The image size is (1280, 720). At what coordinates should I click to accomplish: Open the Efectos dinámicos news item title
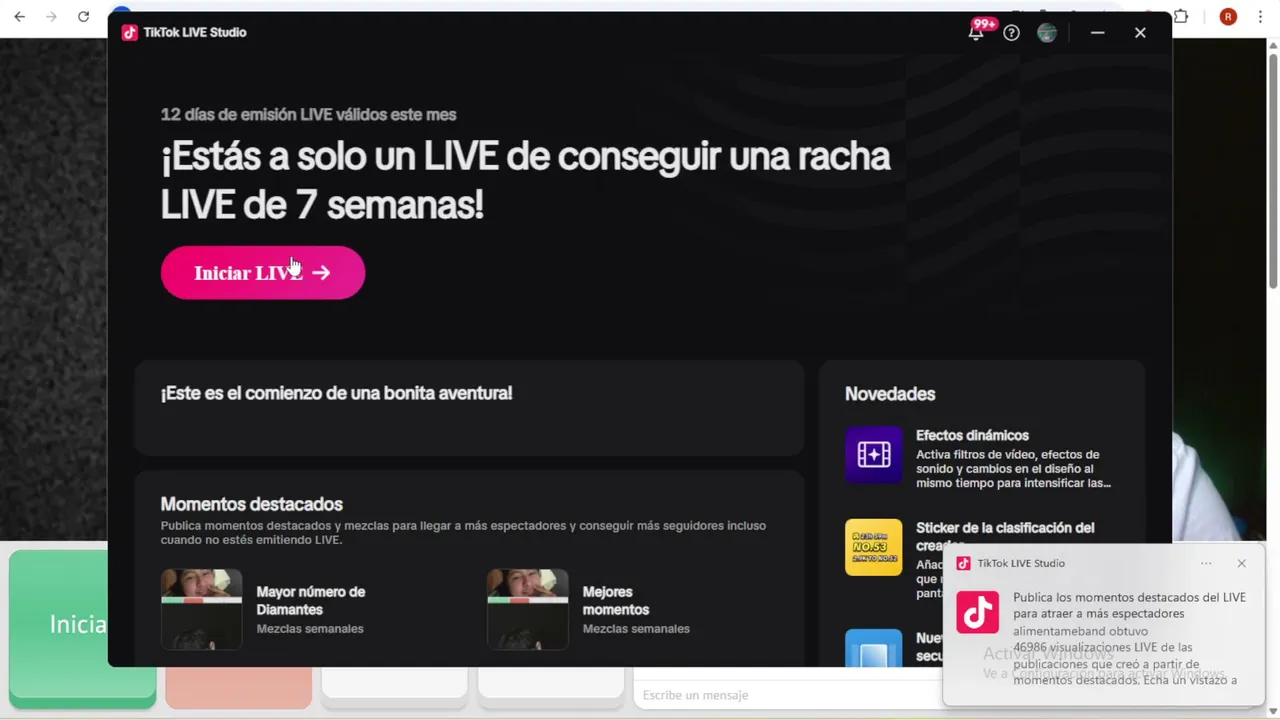(x=972, y=435)
